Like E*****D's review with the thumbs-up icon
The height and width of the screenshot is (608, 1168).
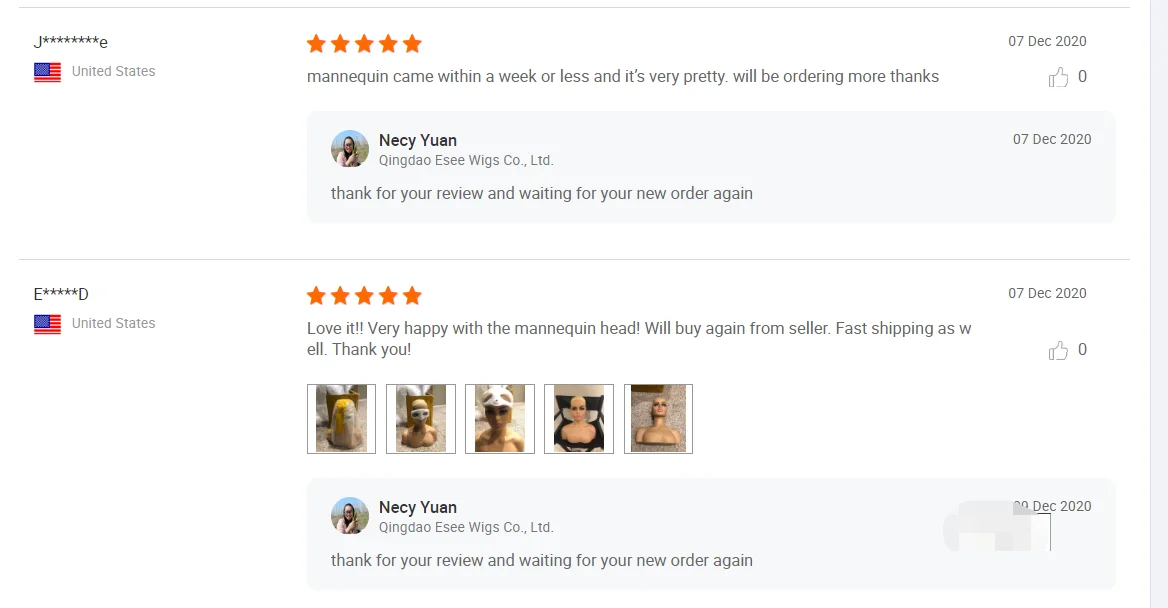pyautogui.click(x=1058, y=350)
